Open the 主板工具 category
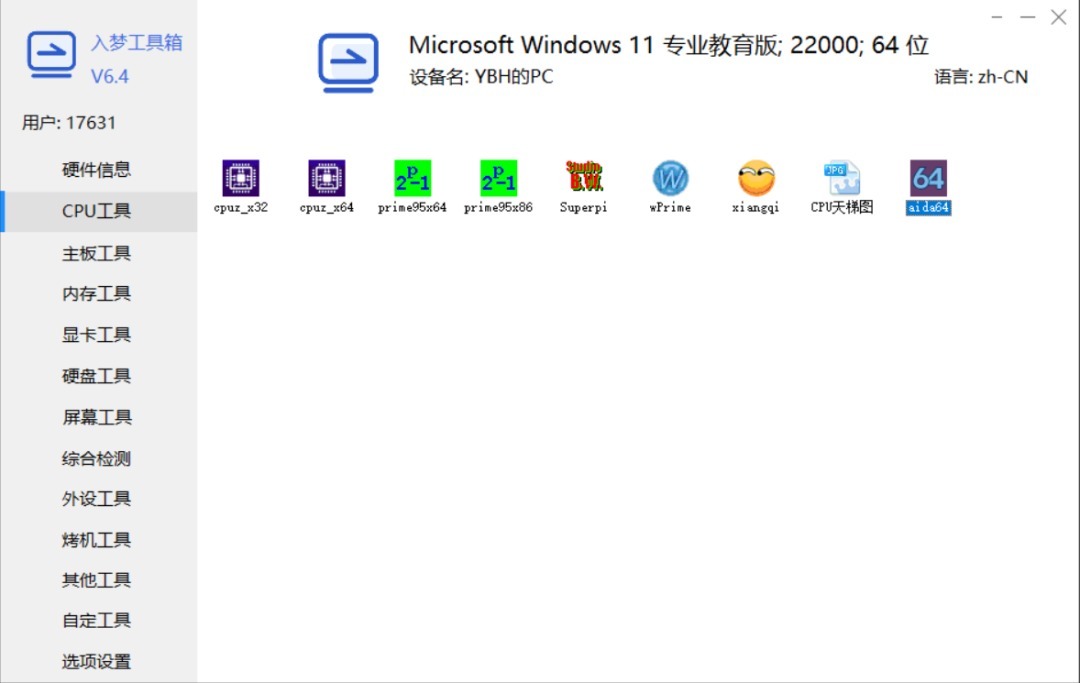 [96, 253]
